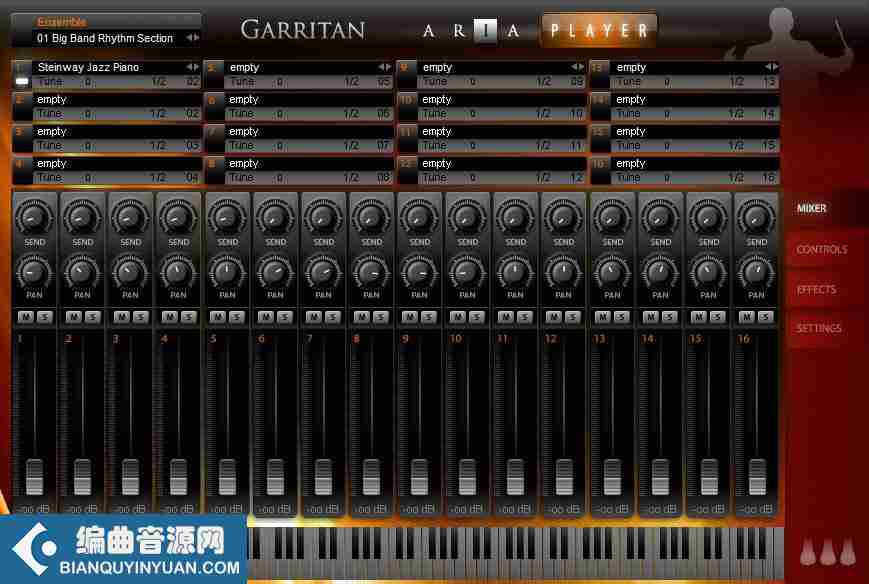Screen dimensions: 869x584
Task: Switch to the SETTINGS page
Action: [x=819, y=328]
